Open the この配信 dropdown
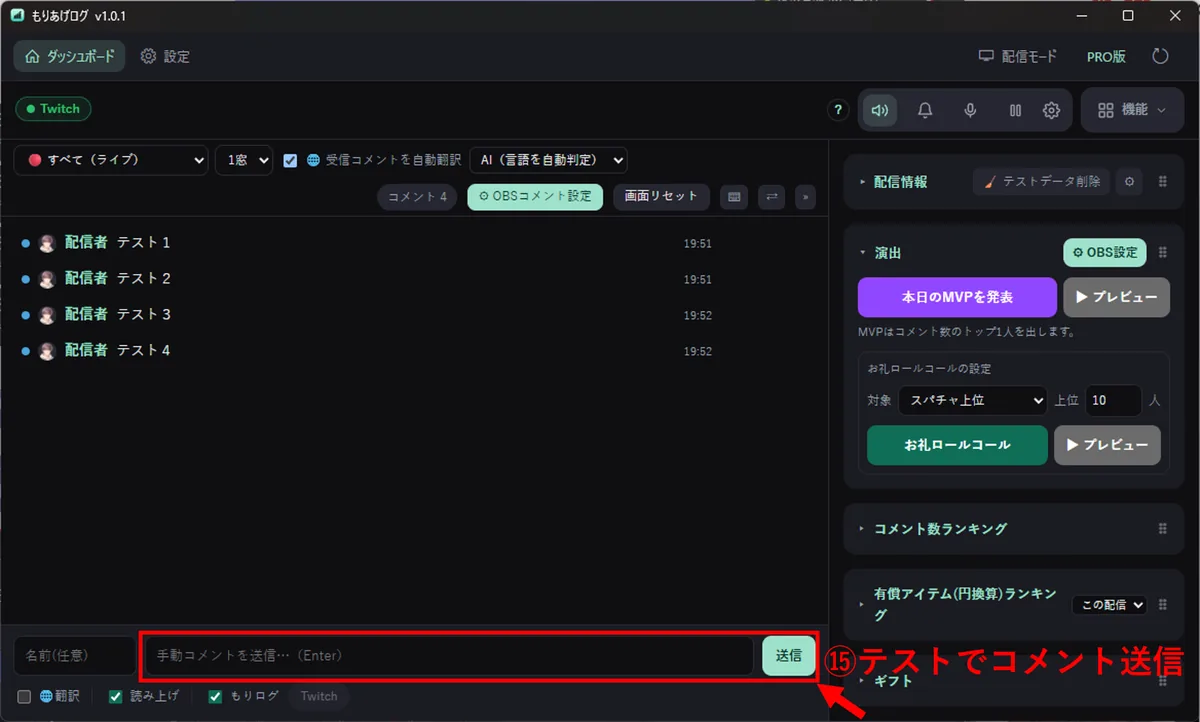The width and height of the screenshot is (1200, 722). tap(1110, 604)
